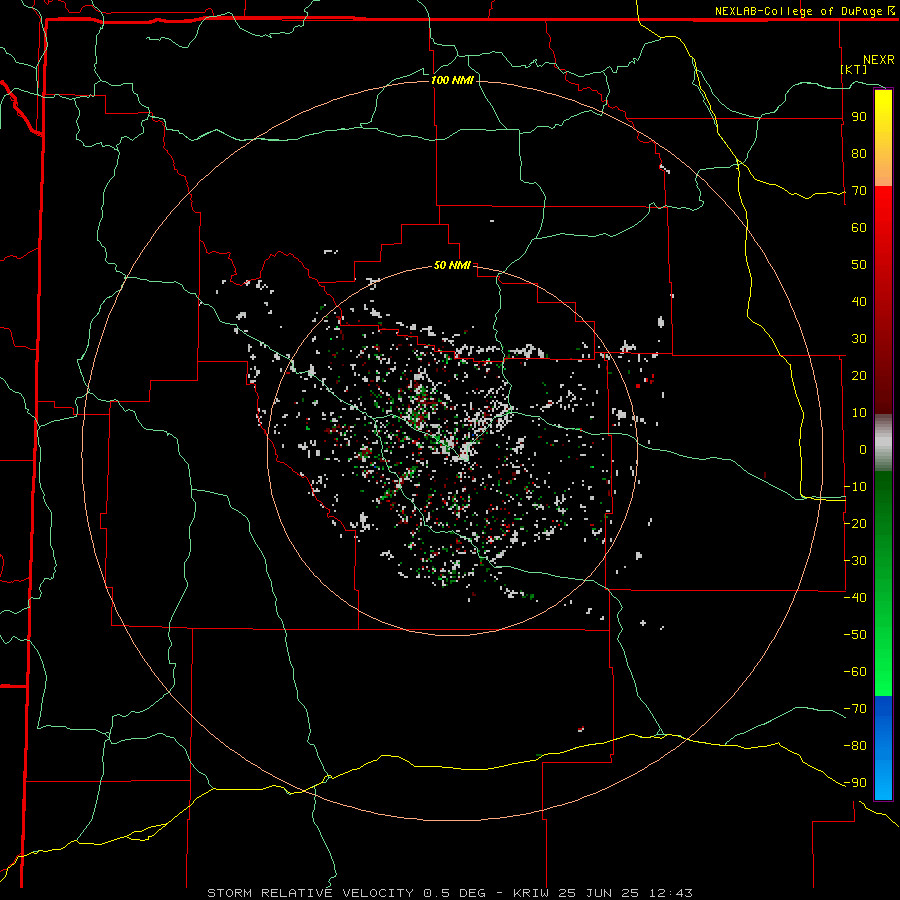
Task: Click the '100 NMI' range ring label
Action: [x=452, y=80]
